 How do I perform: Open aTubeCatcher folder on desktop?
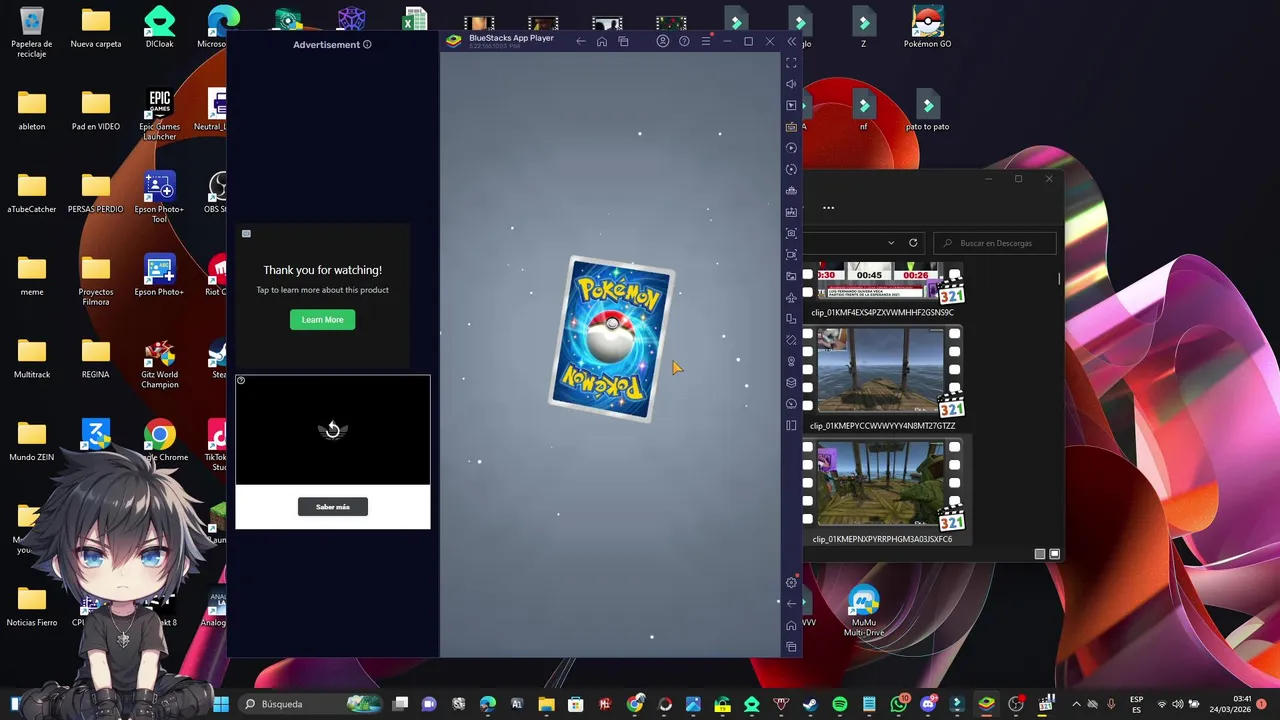pyautogui.click(x=32, y=193)
